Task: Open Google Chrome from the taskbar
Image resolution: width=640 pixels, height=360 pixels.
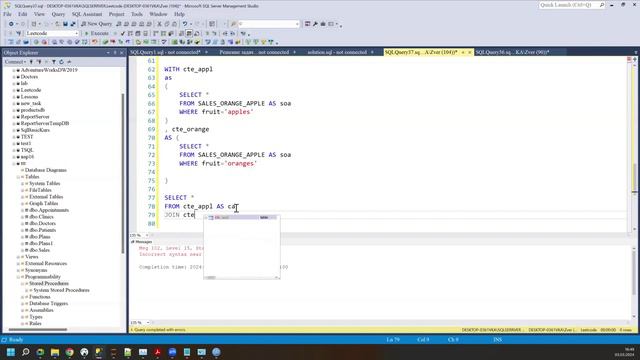Action: coord(70,352)
